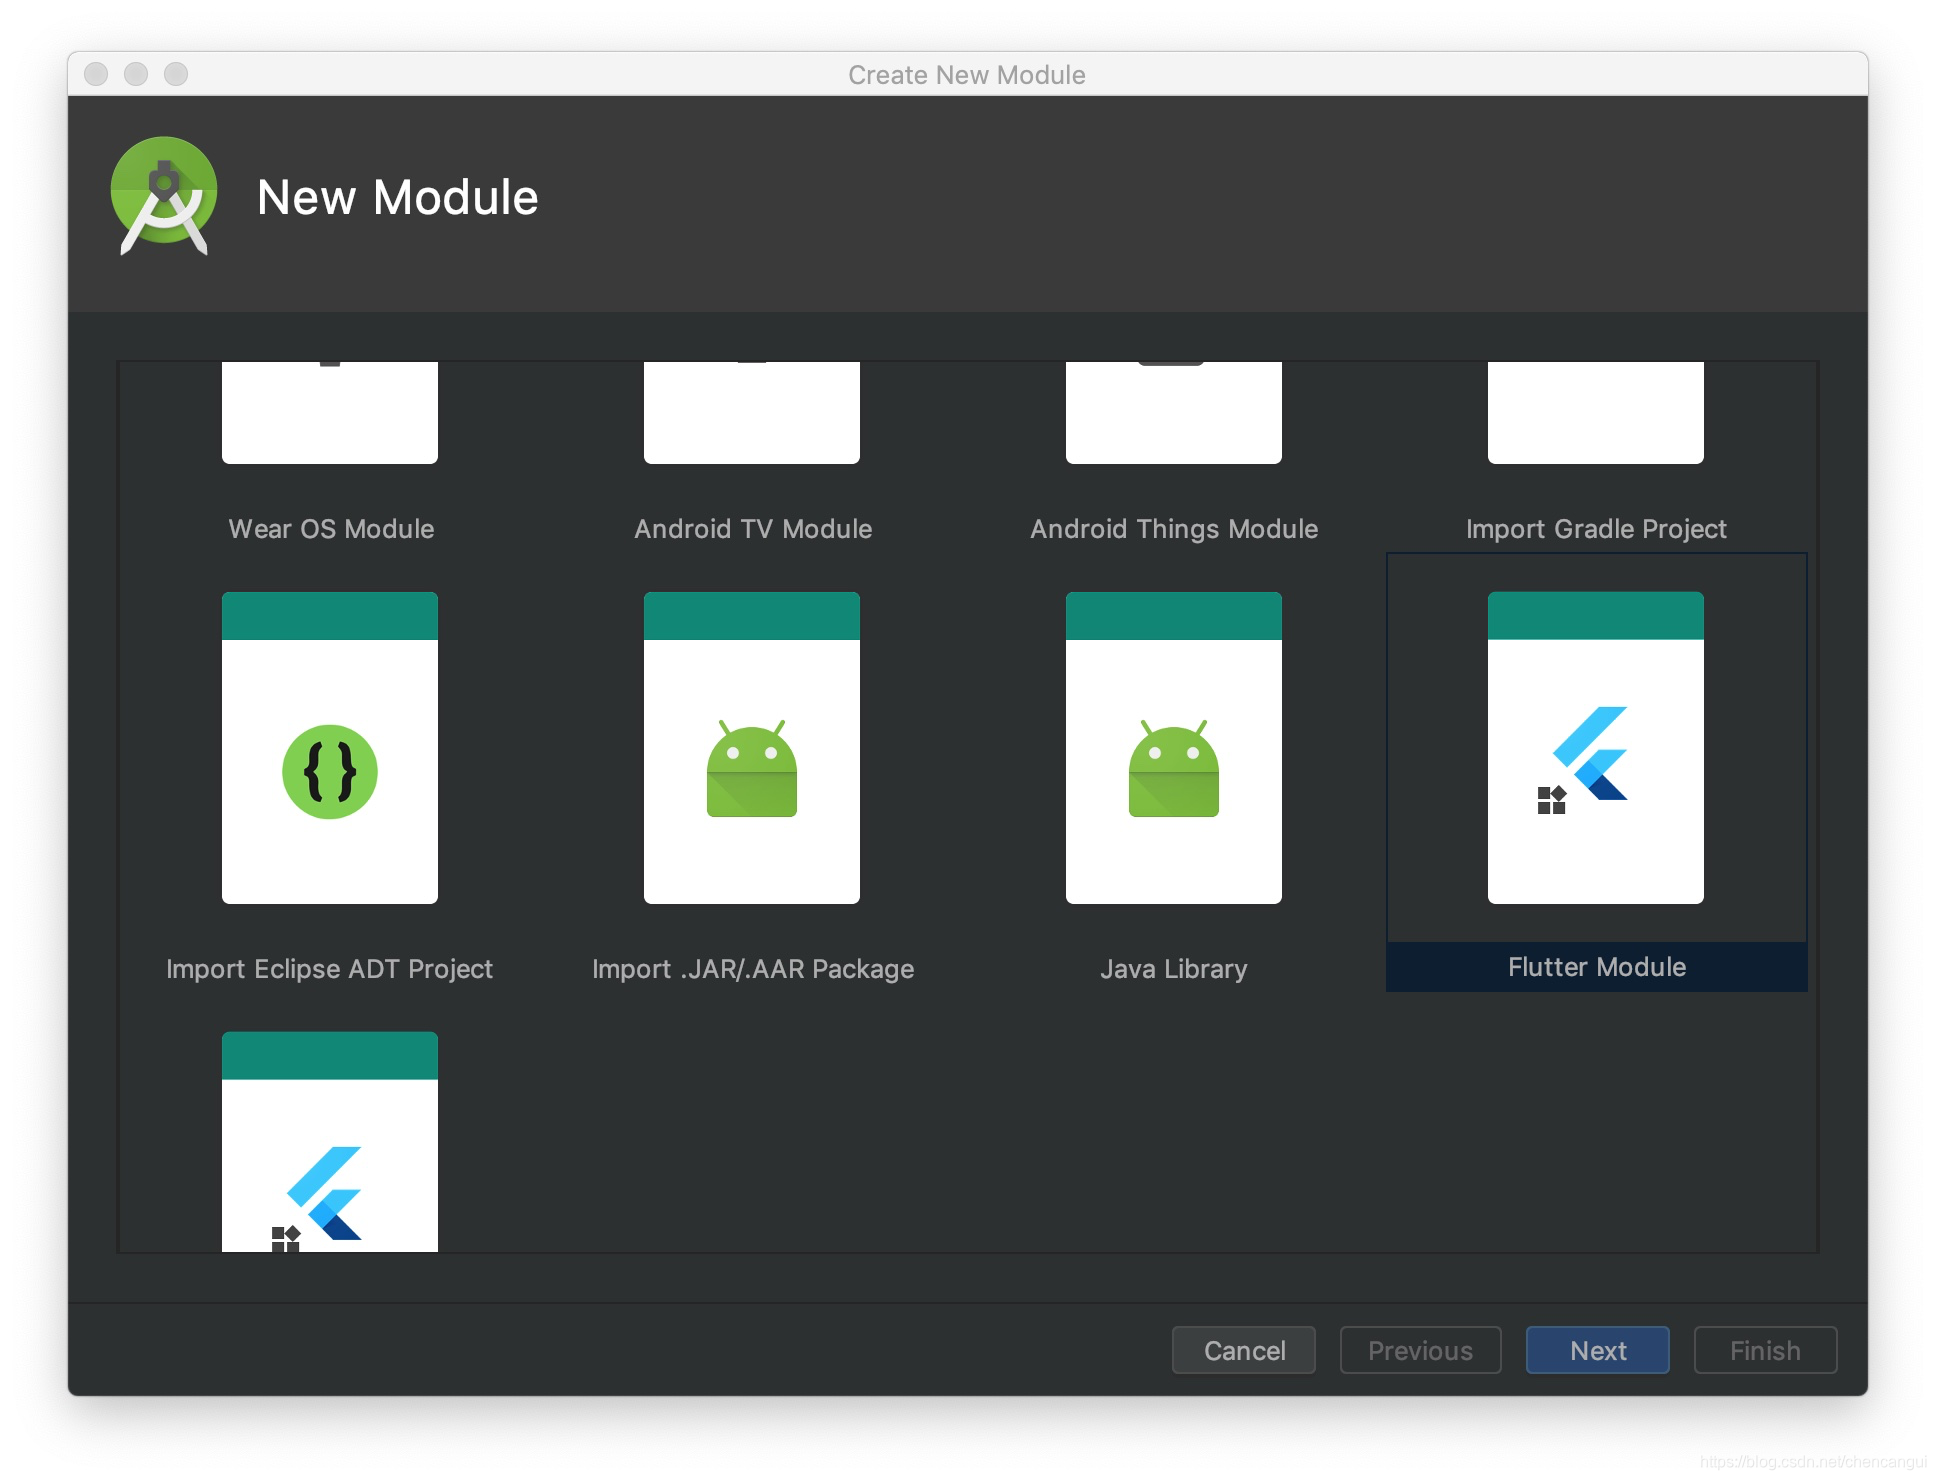Select the Android TV Module thumbnail
The width and height of the screenshot is (1936, 1480).
[752, 413]
